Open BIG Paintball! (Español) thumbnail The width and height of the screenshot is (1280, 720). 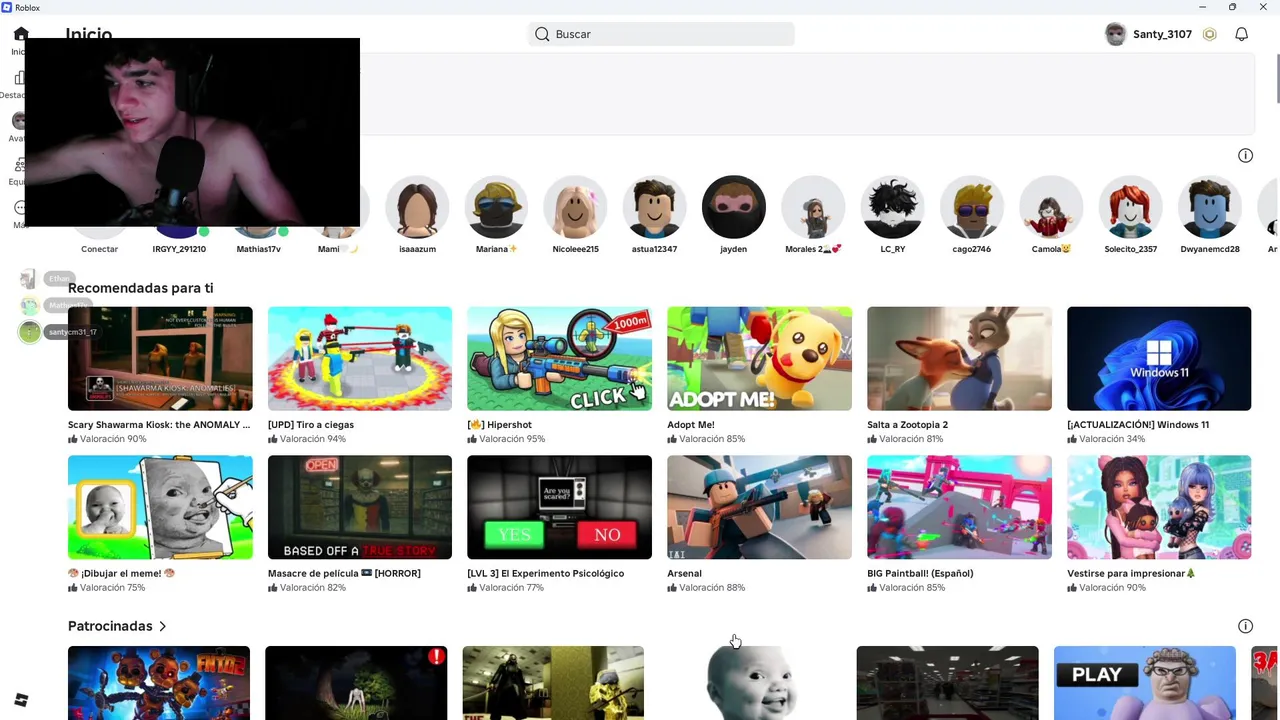[959, 507]
